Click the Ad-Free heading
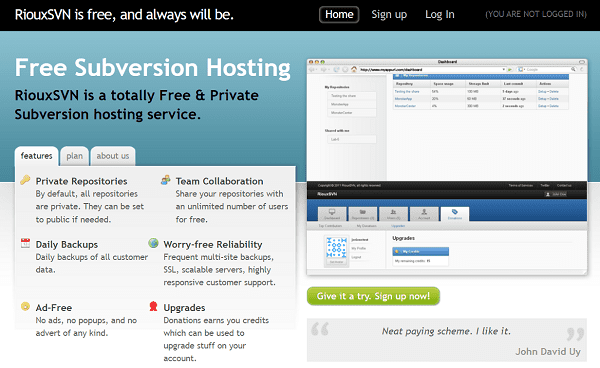Viewport: 600px width, 368px height. pyautogui.click(x=54, y=308)
